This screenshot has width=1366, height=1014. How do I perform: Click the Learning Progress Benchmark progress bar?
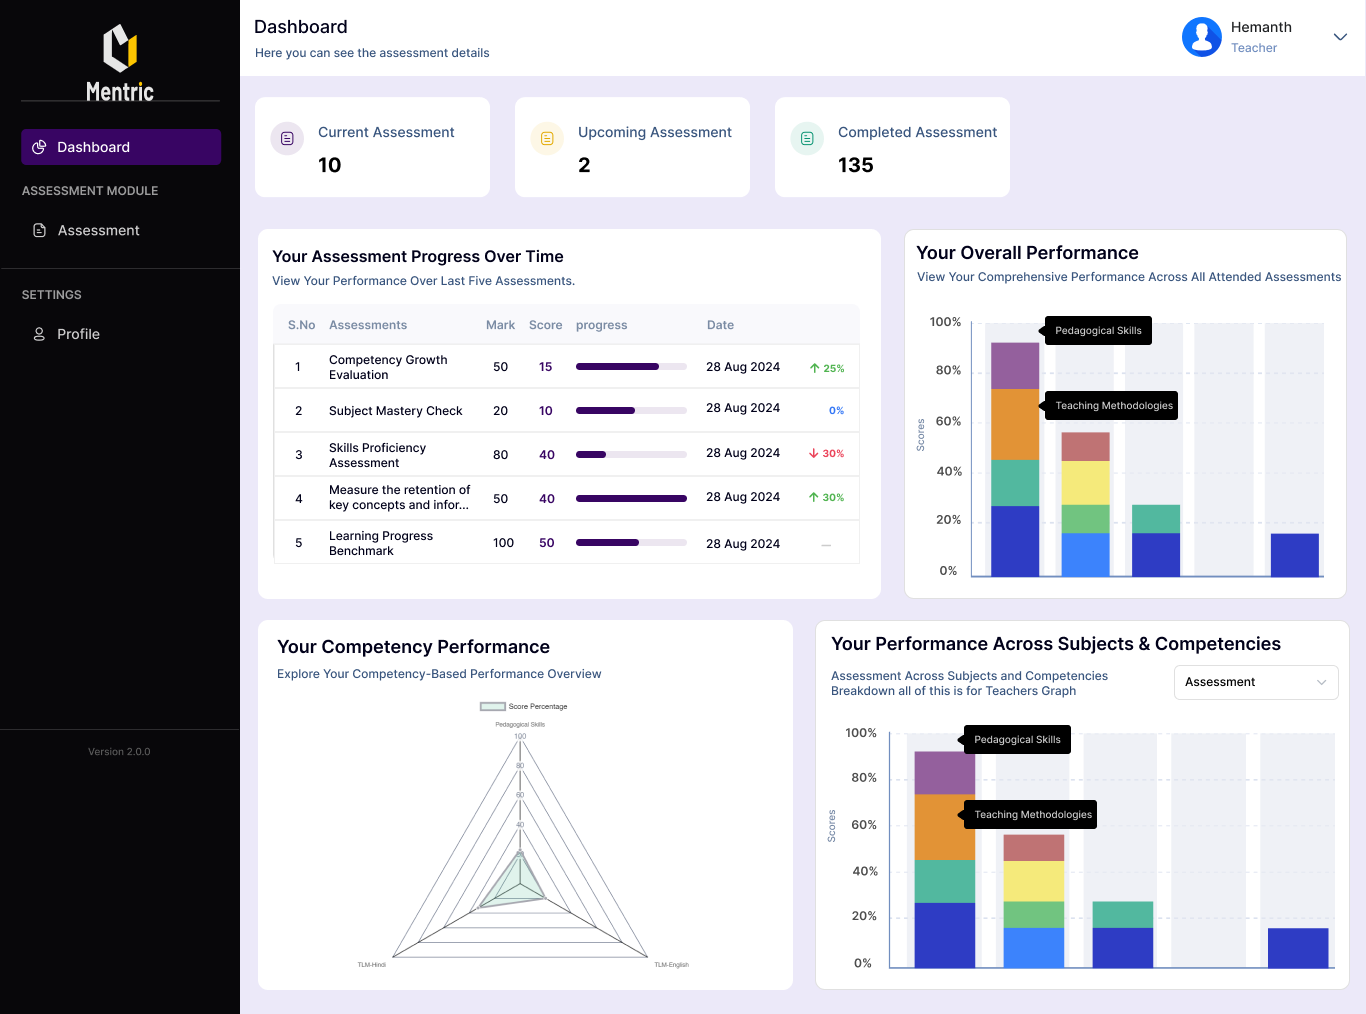tap(630, 543)
